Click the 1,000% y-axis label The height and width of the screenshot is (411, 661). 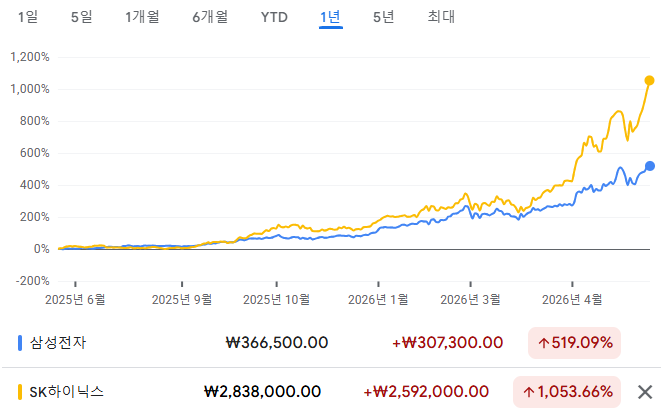30,89
